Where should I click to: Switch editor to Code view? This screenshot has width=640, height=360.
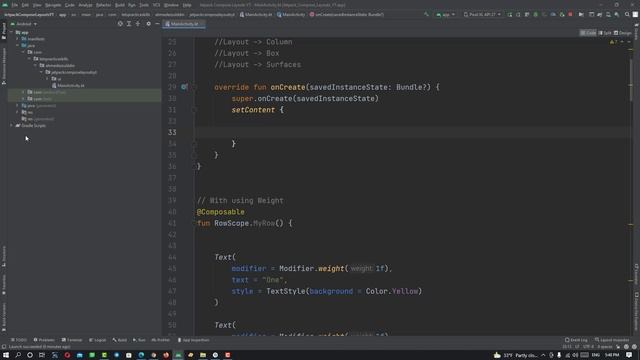(588, 33)
